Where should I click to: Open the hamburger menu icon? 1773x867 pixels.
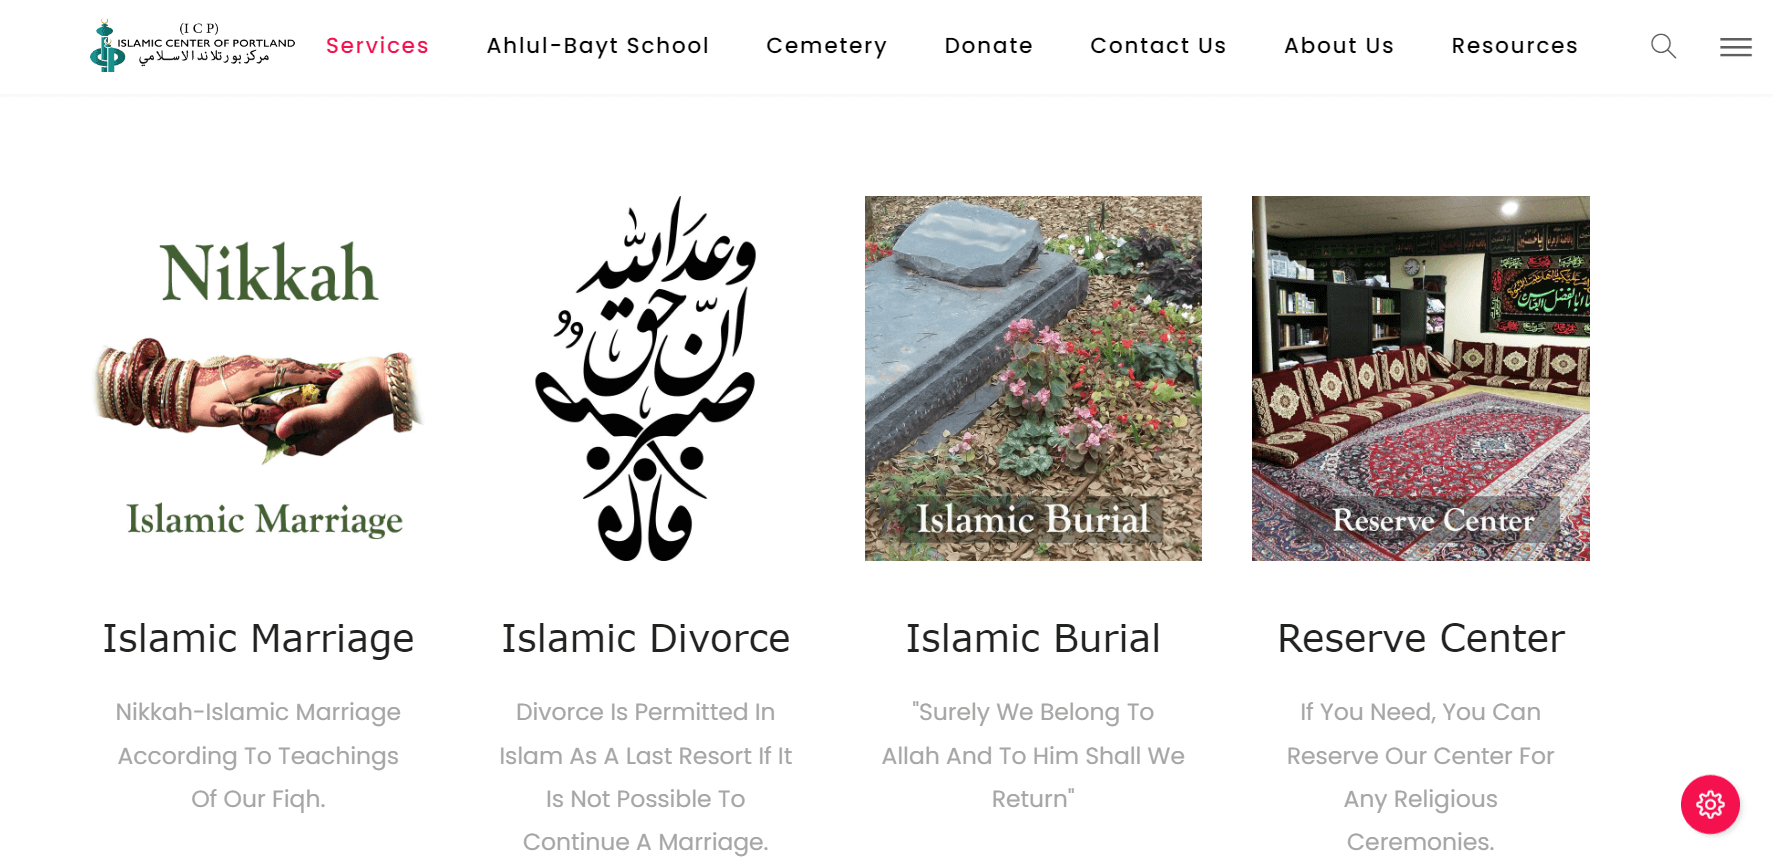[1735, 47]
